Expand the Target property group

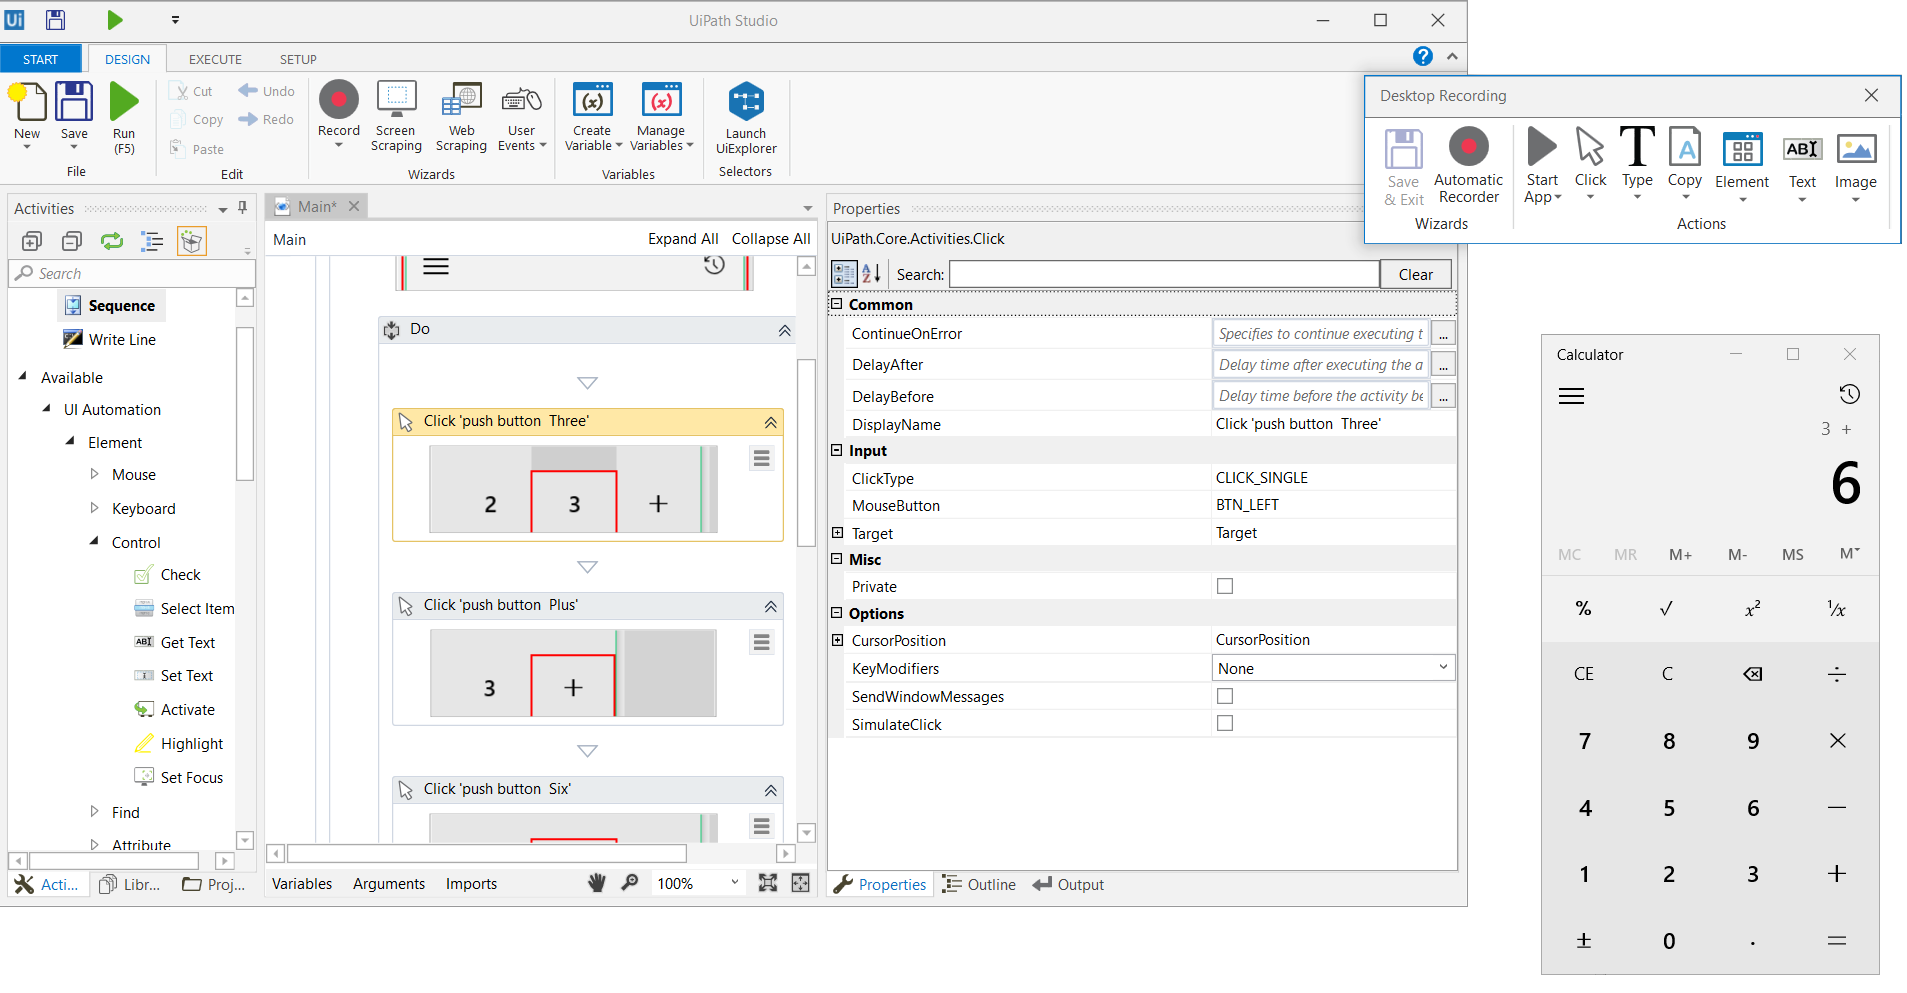coord(838,533)
